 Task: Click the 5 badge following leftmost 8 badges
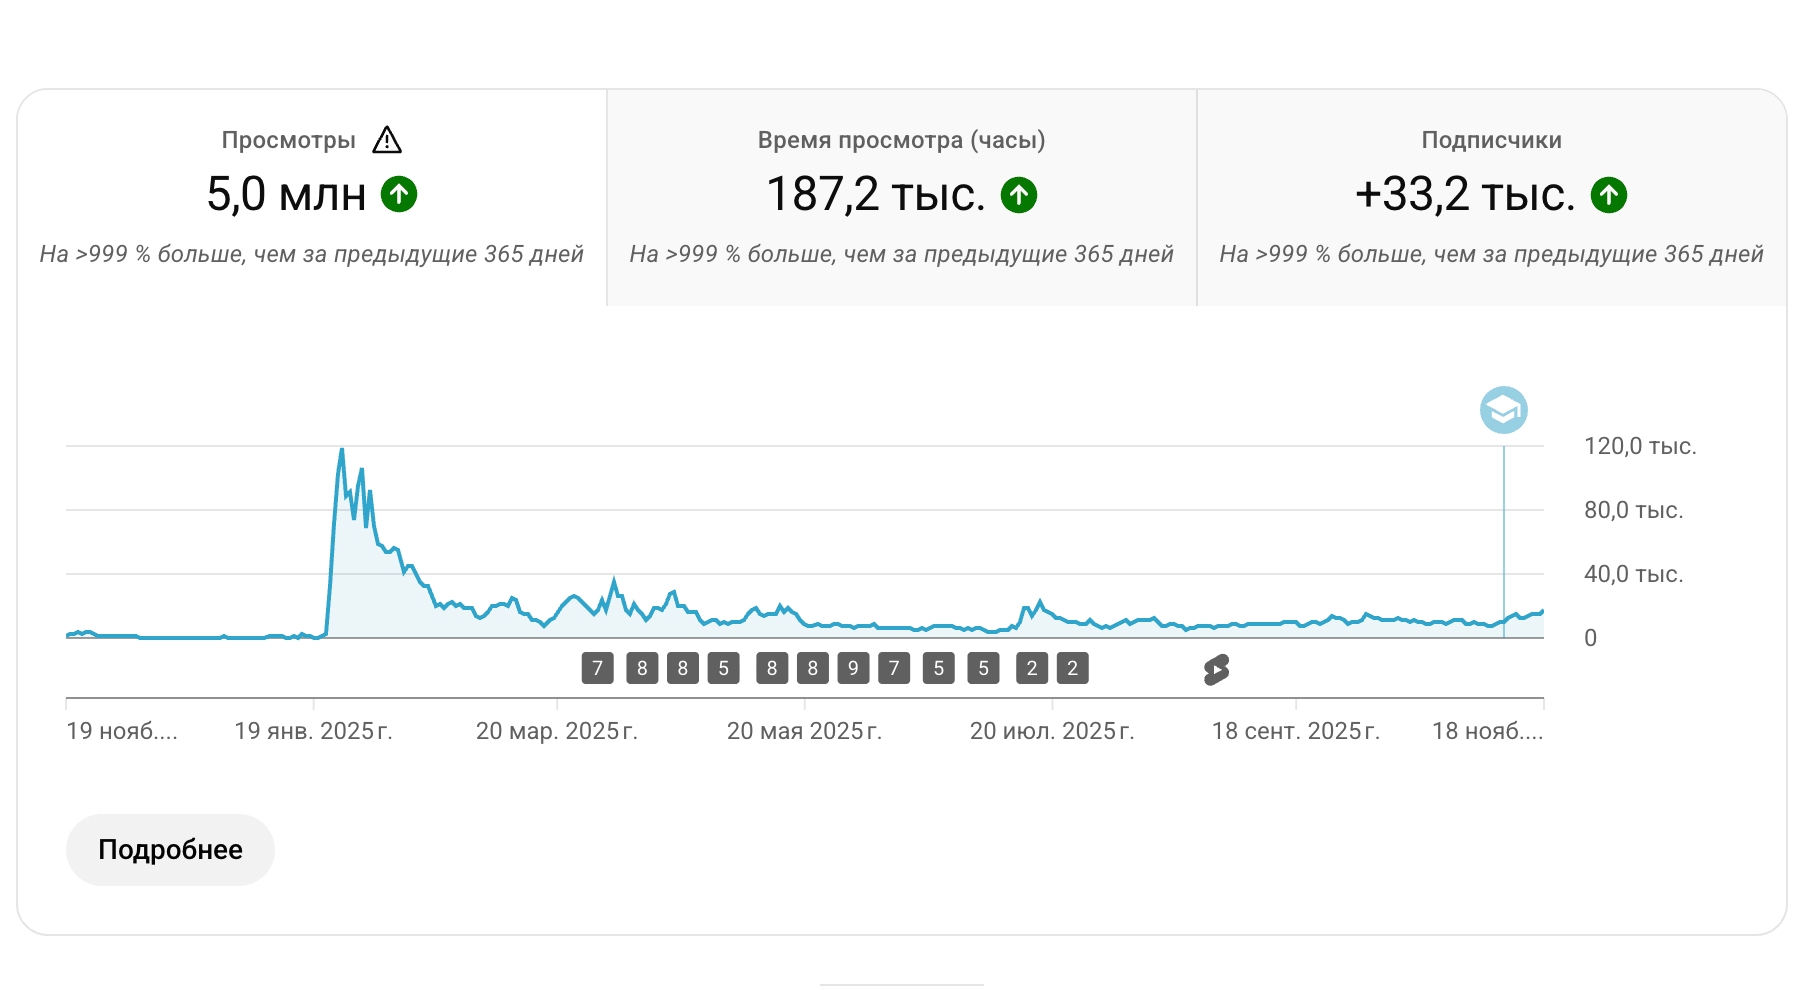(x=723, y=668)
